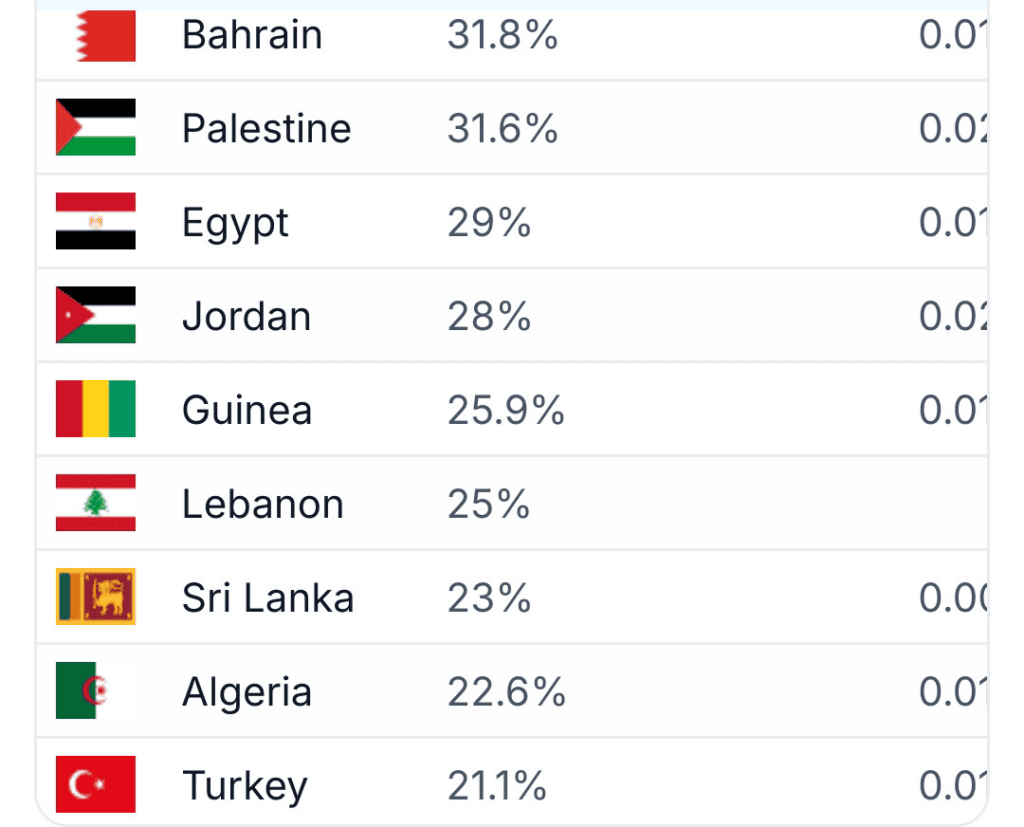Click Algeria's 22.6% value
The image size is (1024, 827).
(506, 692)
